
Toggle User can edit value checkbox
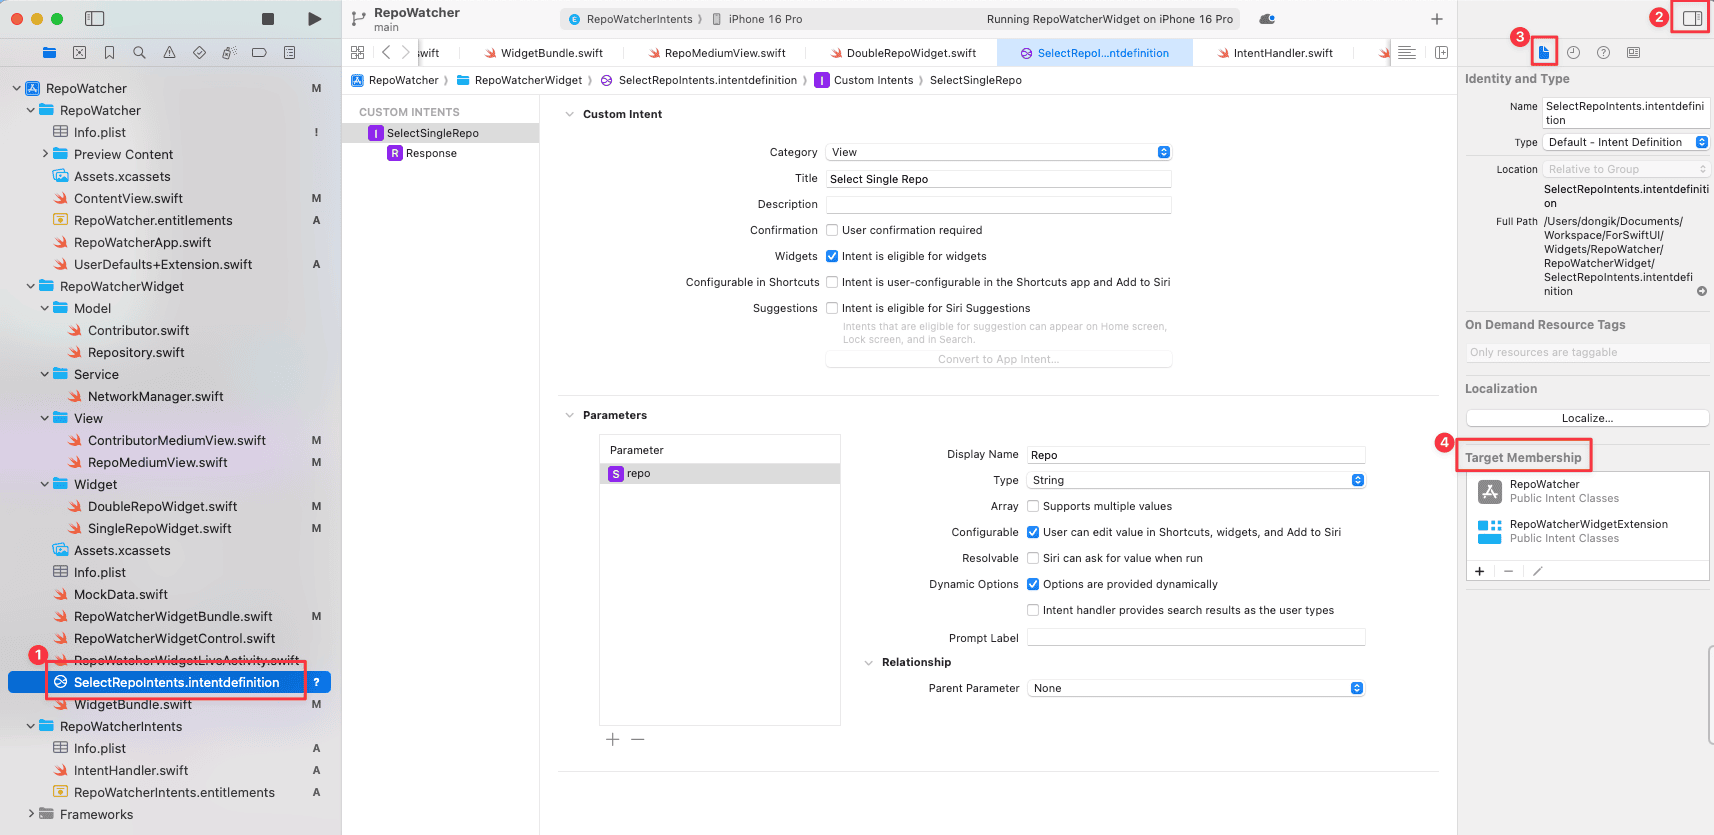point(1033,532)
